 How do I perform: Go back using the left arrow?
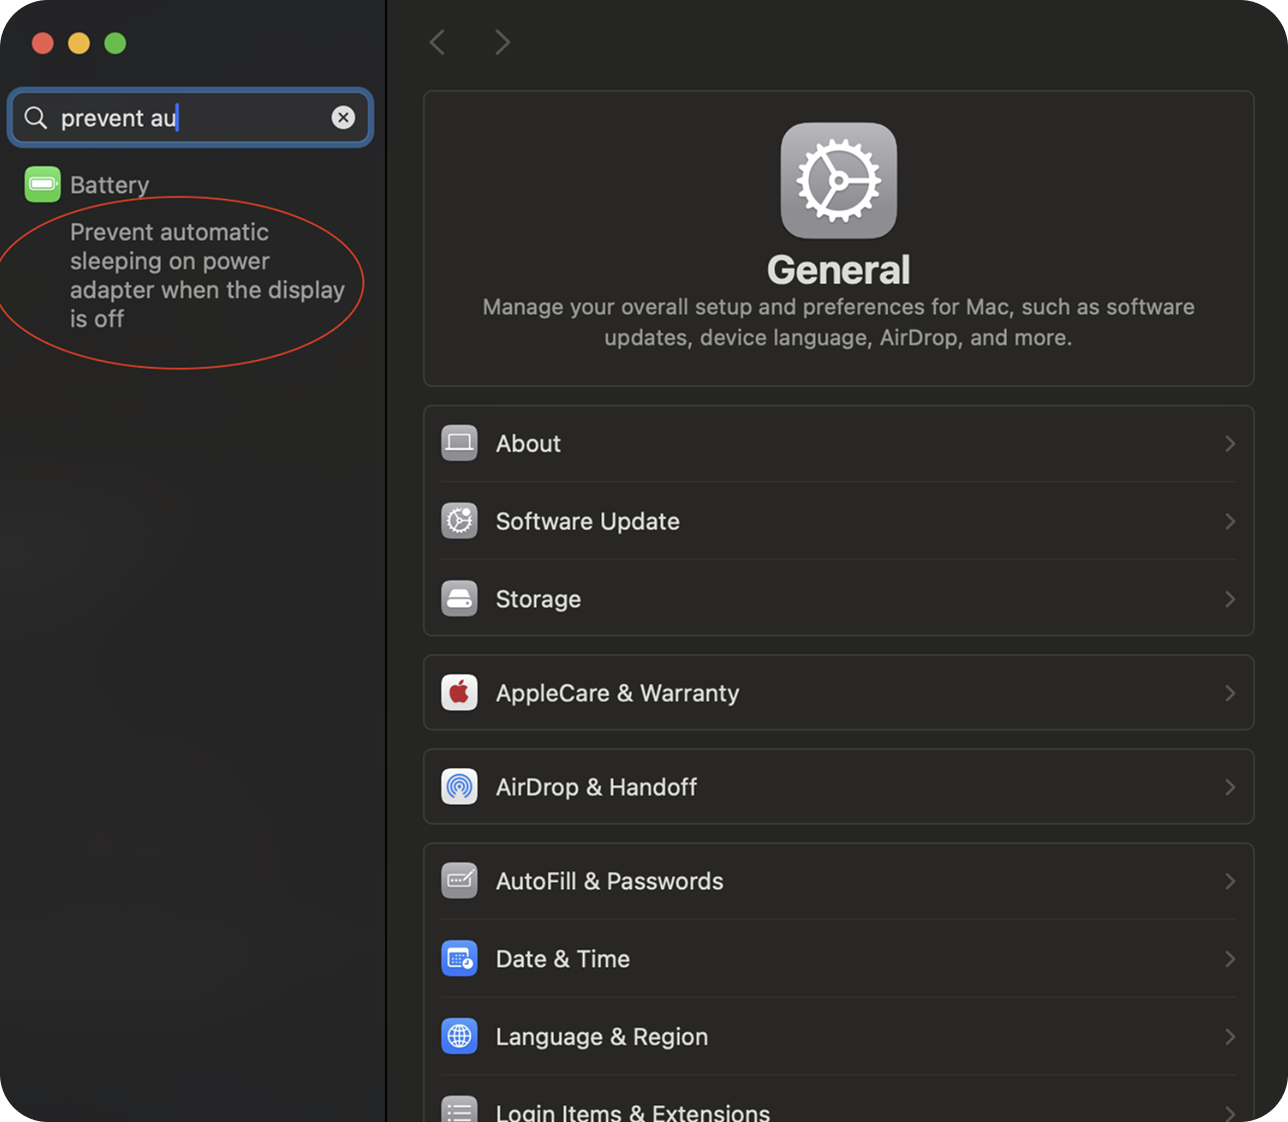tap(437, 42)
